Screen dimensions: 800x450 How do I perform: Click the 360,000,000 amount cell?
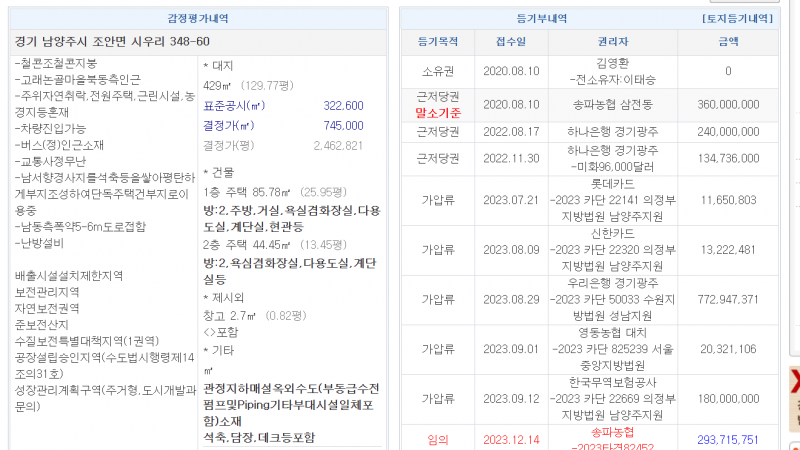pos(728,104)
